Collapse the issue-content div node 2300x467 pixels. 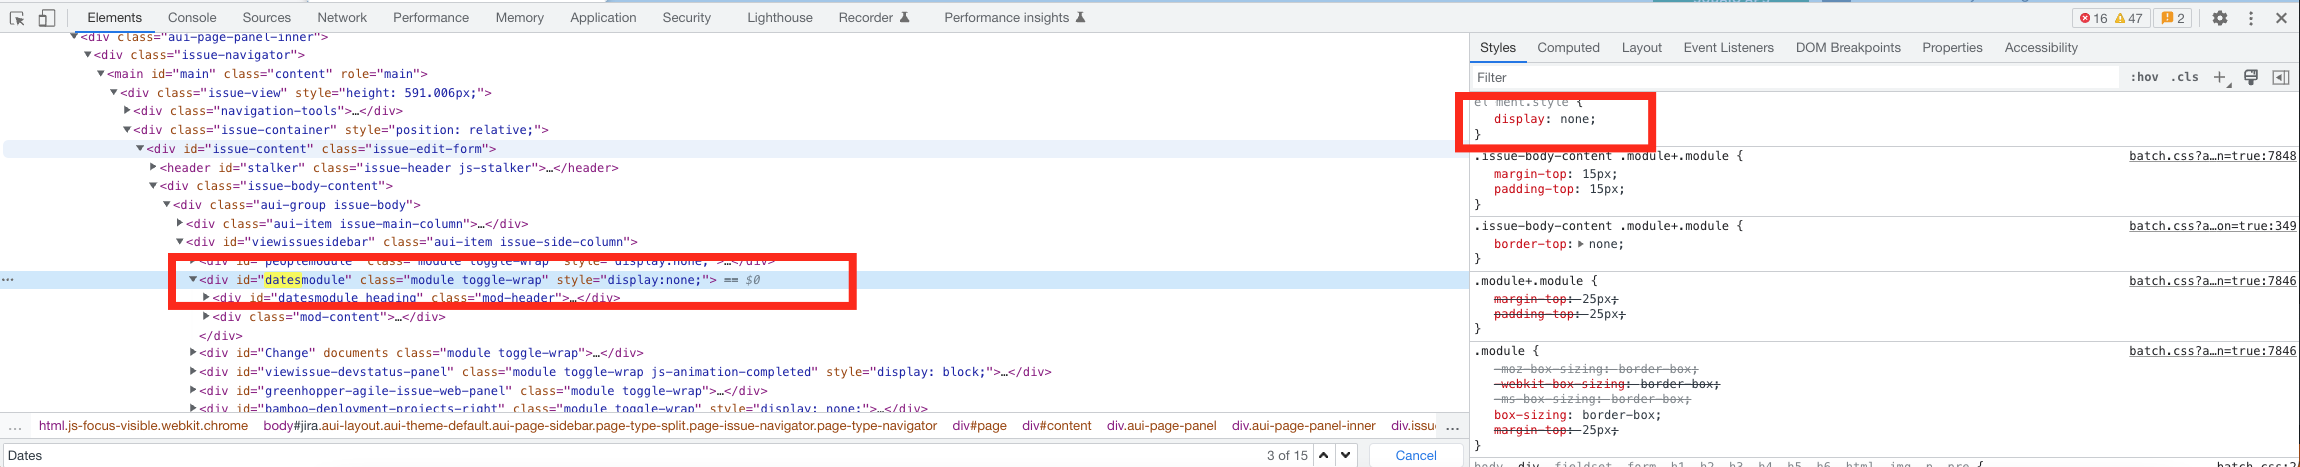coord(140,149)
